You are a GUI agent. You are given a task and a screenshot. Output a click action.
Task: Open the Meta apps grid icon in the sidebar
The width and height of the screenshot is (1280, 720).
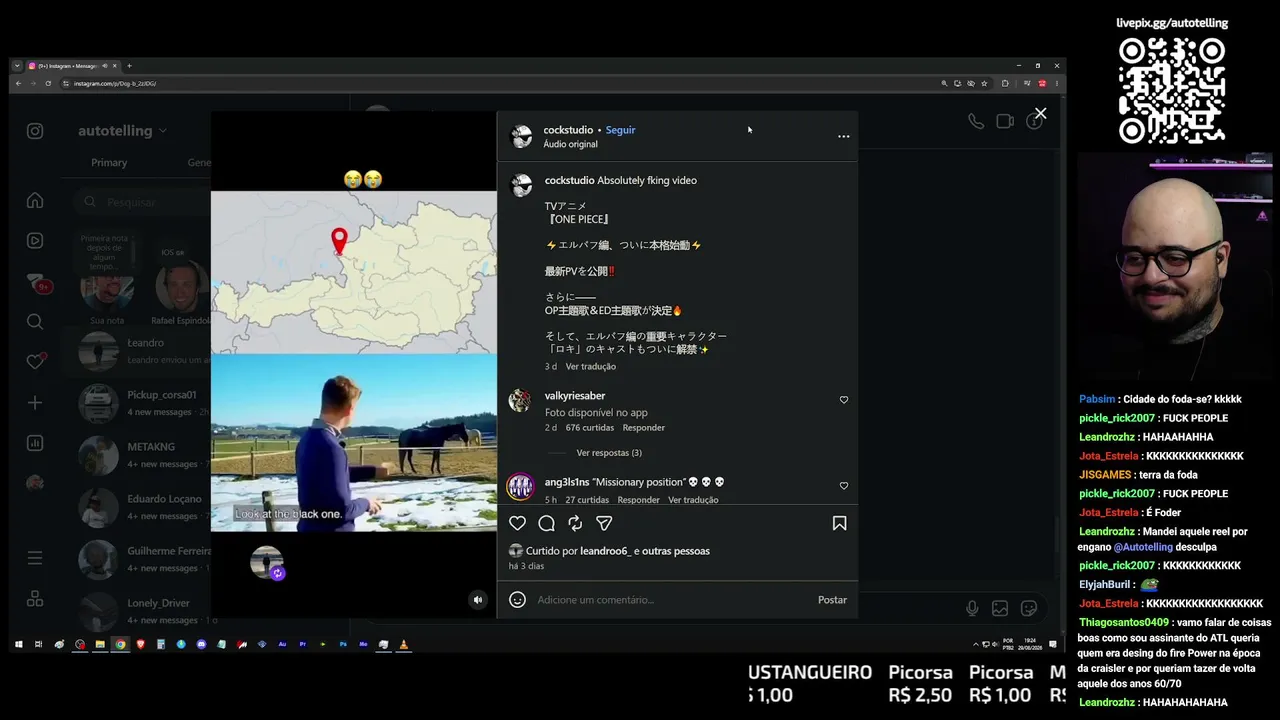(x=35, y=598)
